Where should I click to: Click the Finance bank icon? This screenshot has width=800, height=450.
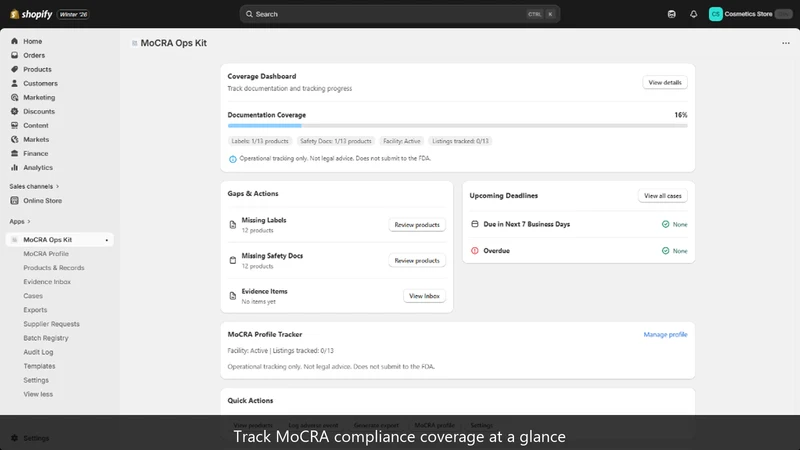[14, 154]
